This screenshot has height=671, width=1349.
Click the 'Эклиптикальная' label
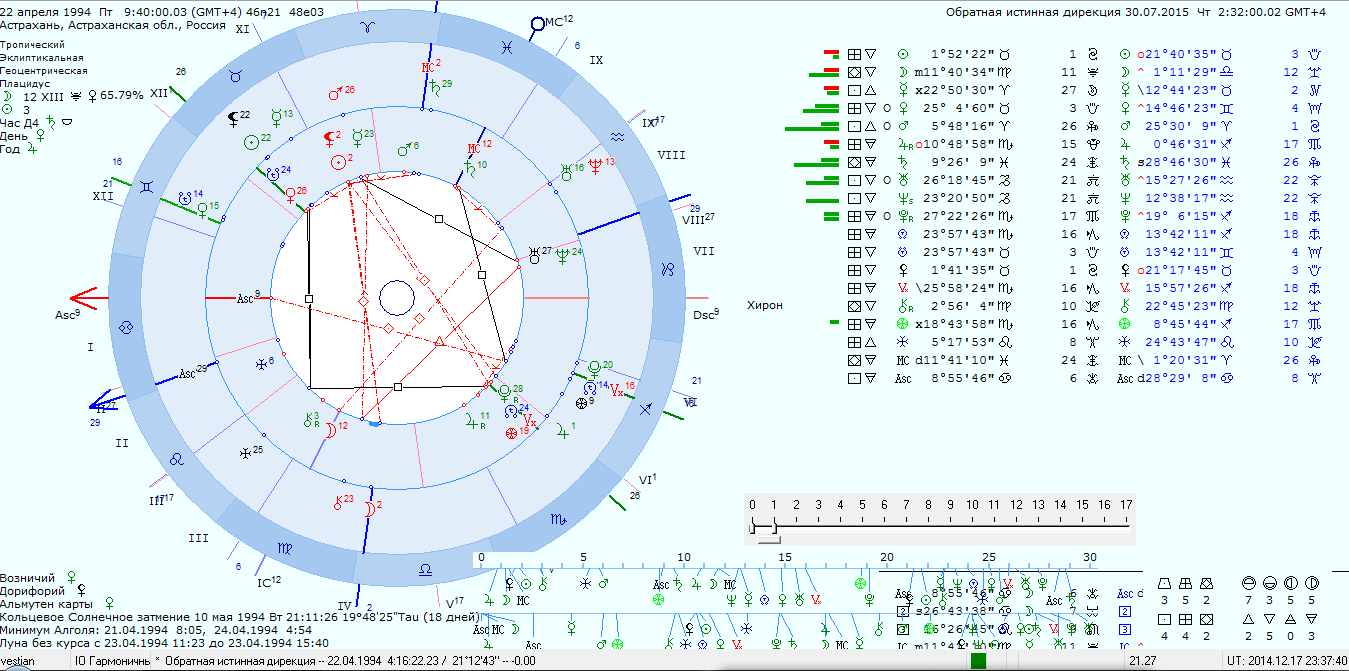pos(42,58)
